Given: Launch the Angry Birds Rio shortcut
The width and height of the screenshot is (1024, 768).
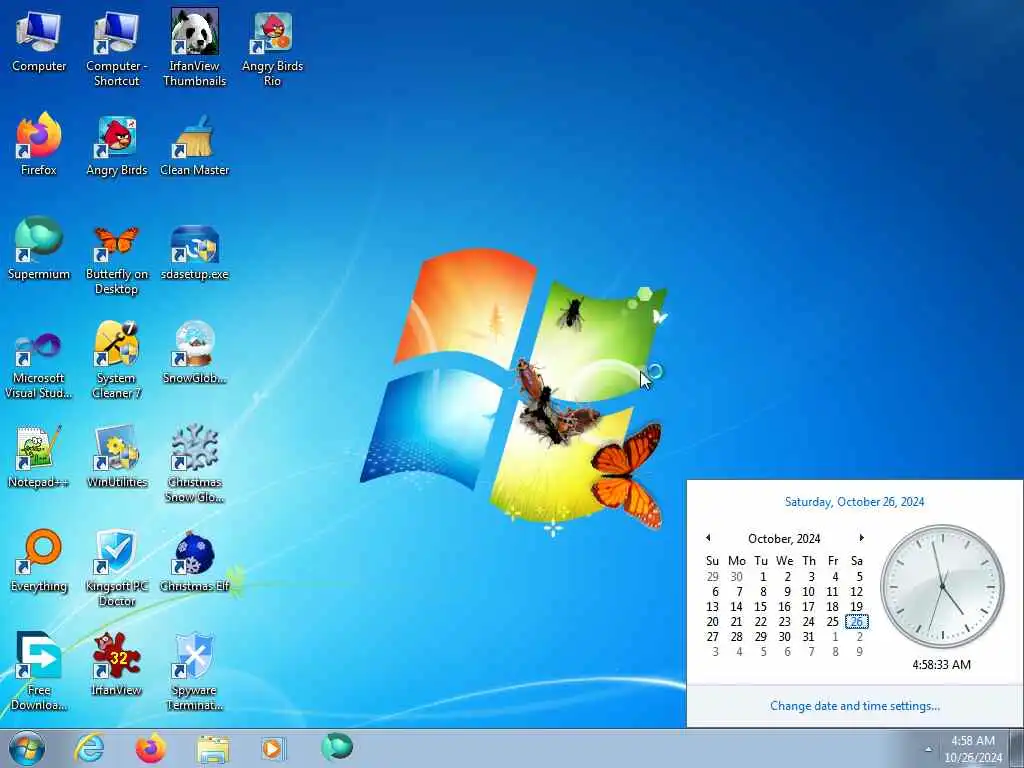Looking at the screenshot, I should tap(272, 48).
